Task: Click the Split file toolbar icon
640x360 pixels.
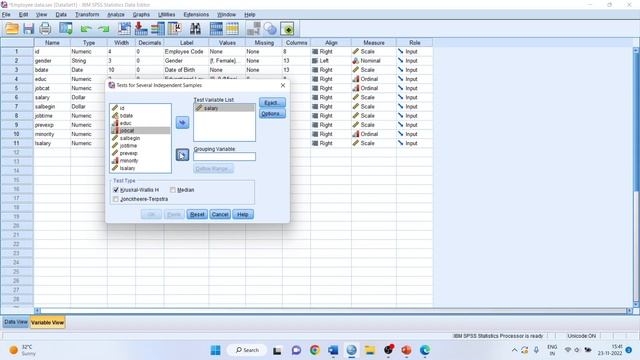Action: coord(253,29)
